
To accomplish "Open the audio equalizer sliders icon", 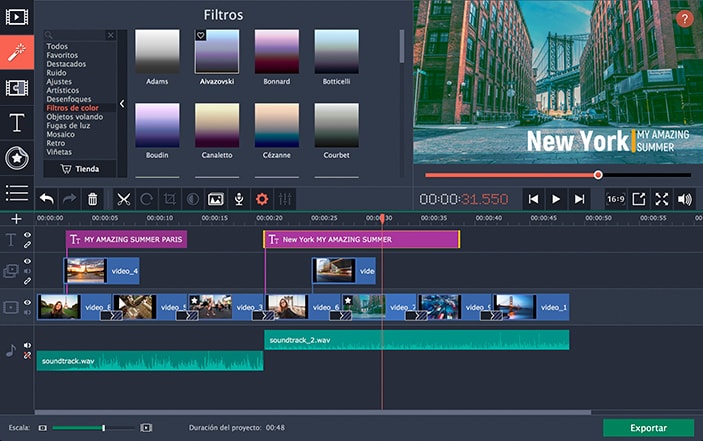I will pos(285,199).
